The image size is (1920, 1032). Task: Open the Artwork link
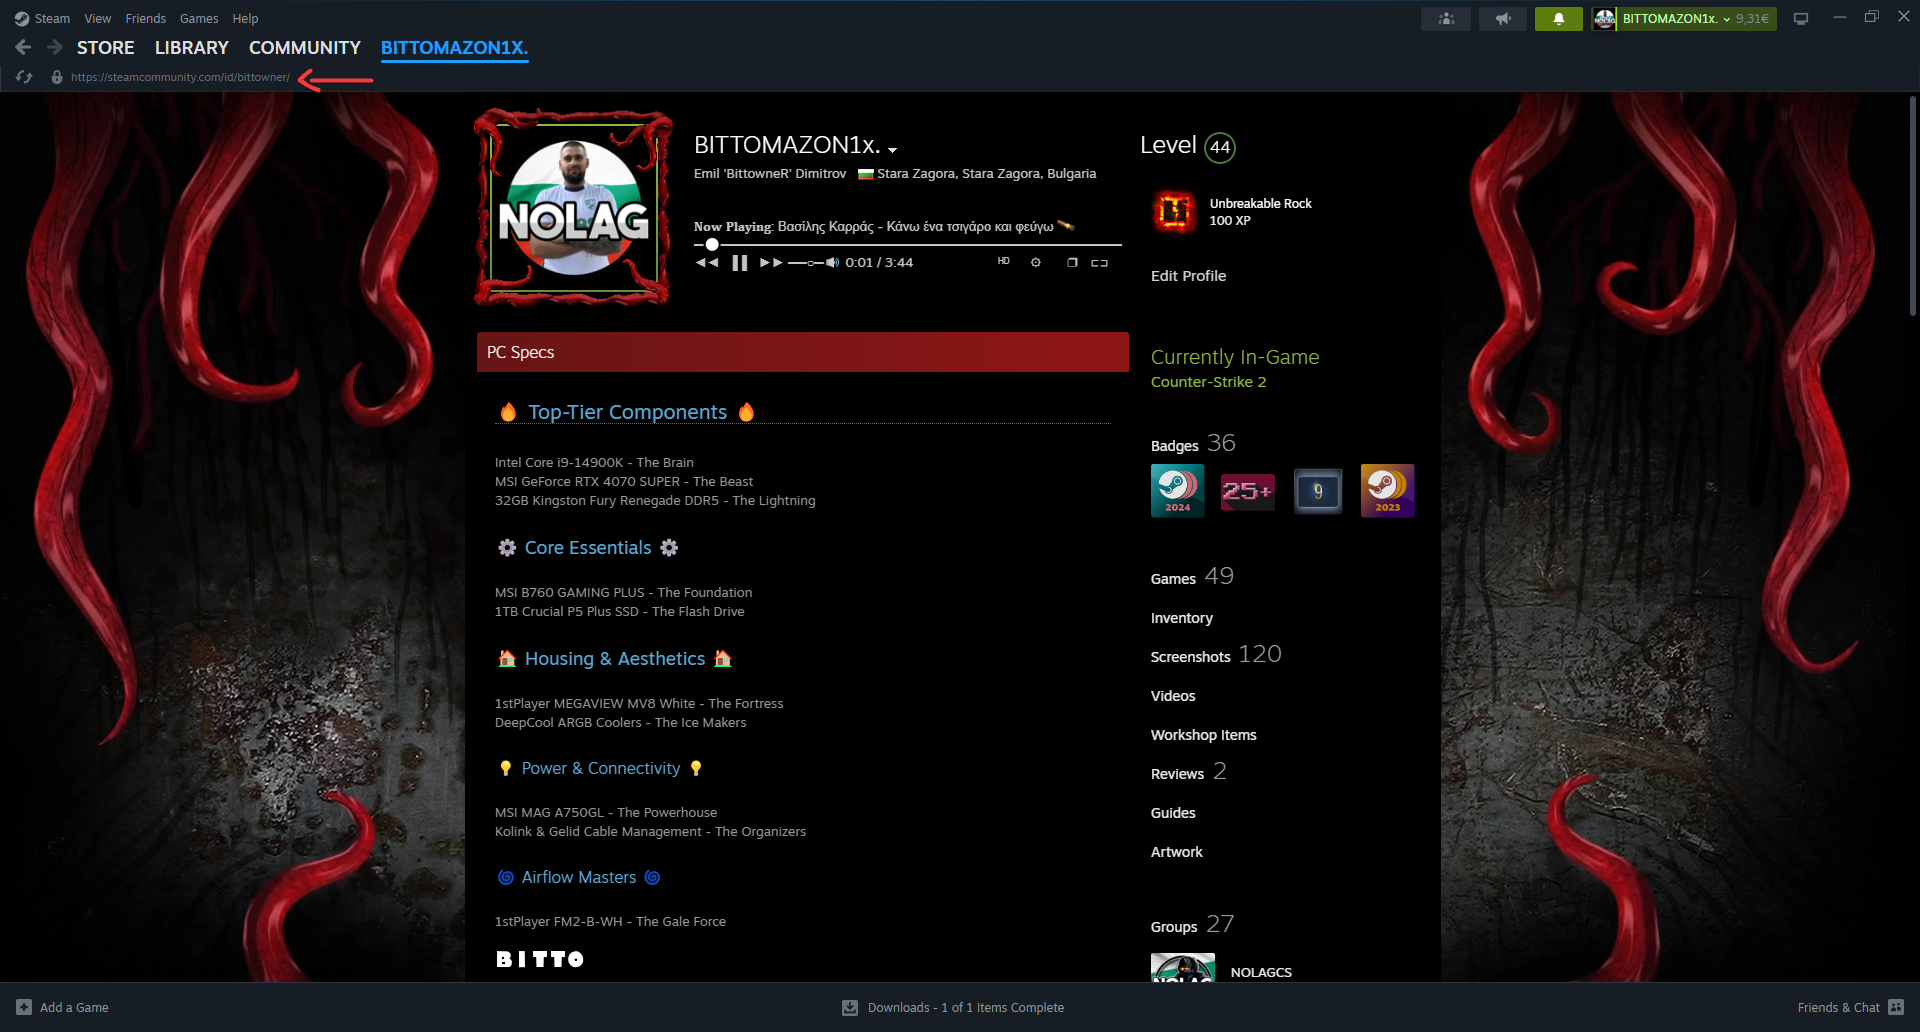click(x=1176, y=851)
